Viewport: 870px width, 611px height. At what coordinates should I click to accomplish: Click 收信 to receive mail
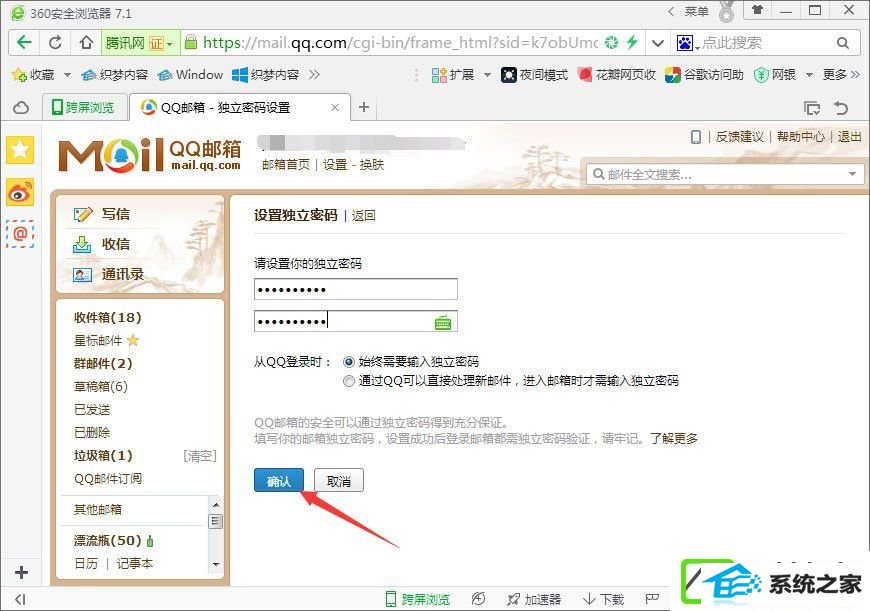[115, 244]
